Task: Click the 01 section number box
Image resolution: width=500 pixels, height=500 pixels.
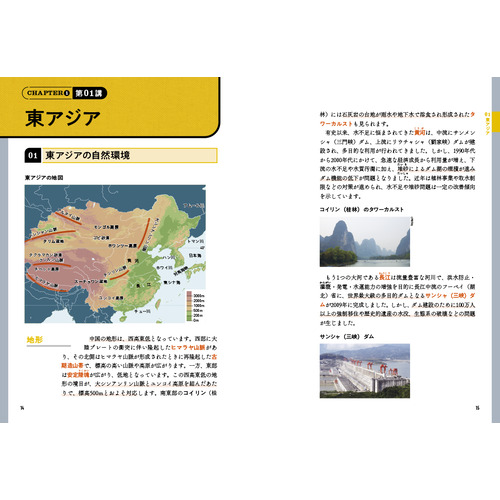Action: 33,155
